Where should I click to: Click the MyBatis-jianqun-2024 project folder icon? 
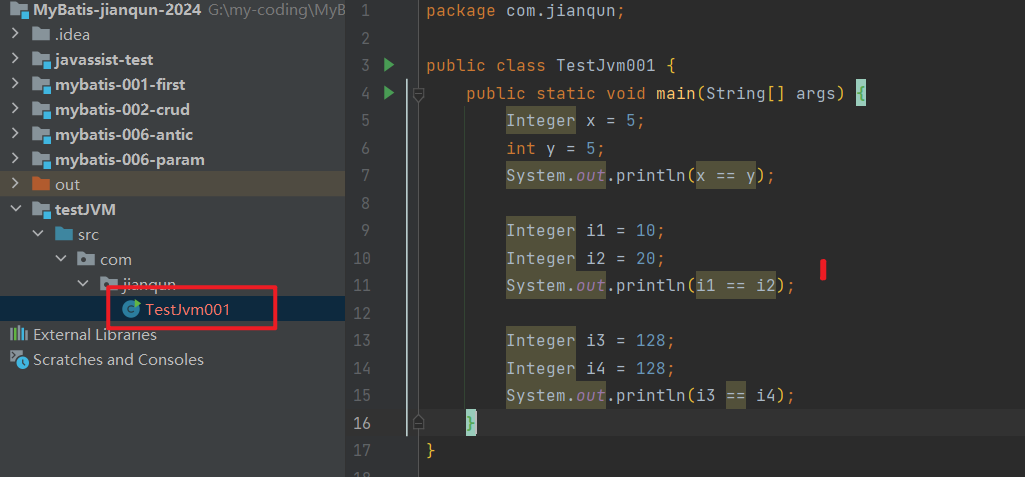coord(19,10)
